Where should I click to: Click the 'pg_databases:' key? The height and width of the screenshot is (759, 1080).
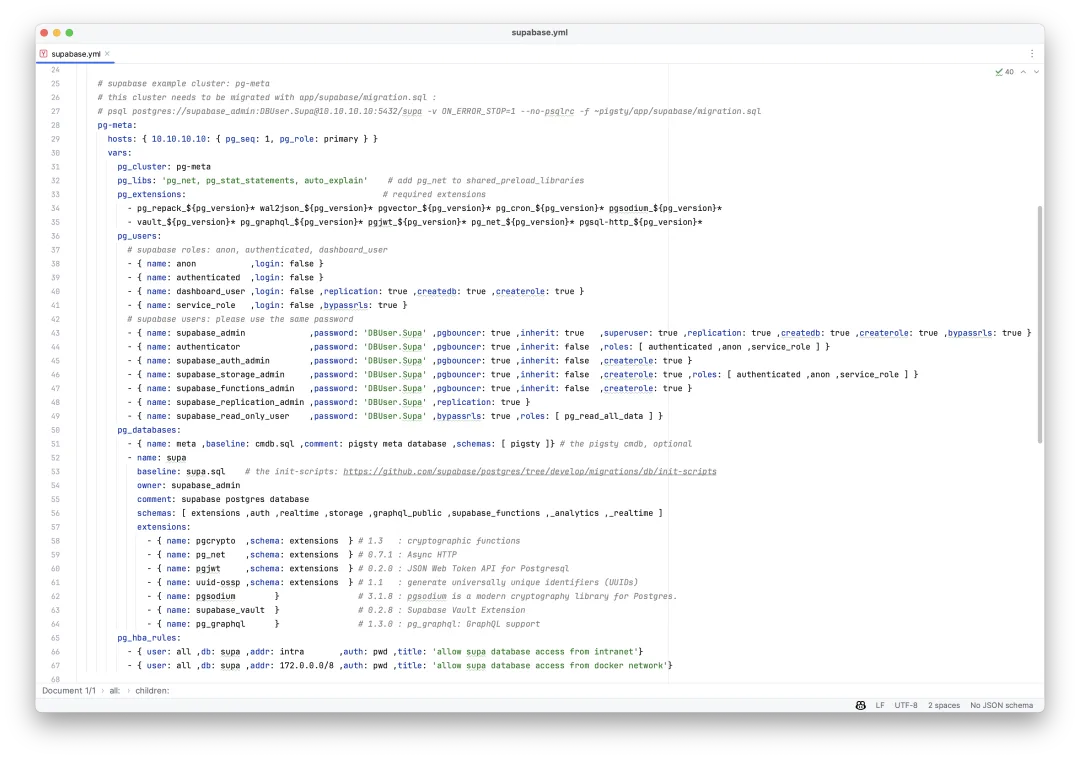pos(149,430)
